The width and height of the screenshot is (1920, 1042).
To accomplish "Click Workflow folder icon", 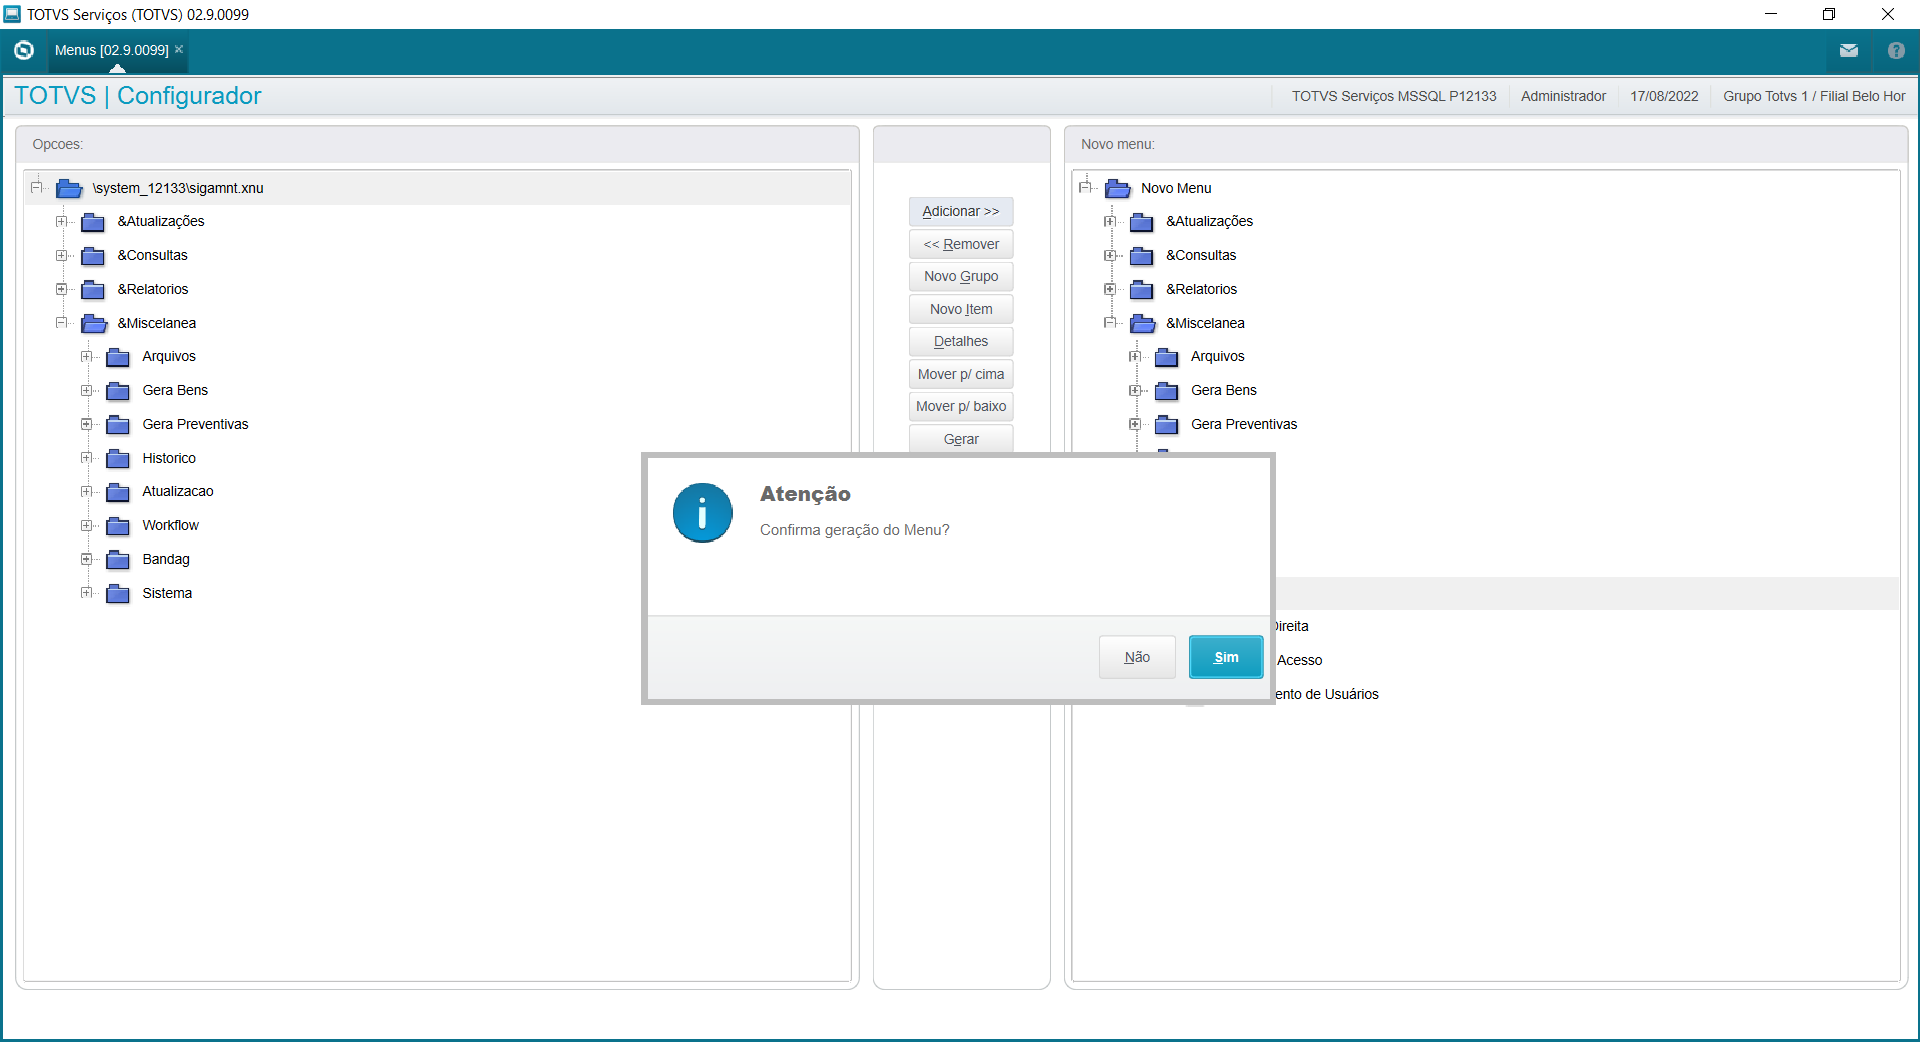I will point(118,526).
